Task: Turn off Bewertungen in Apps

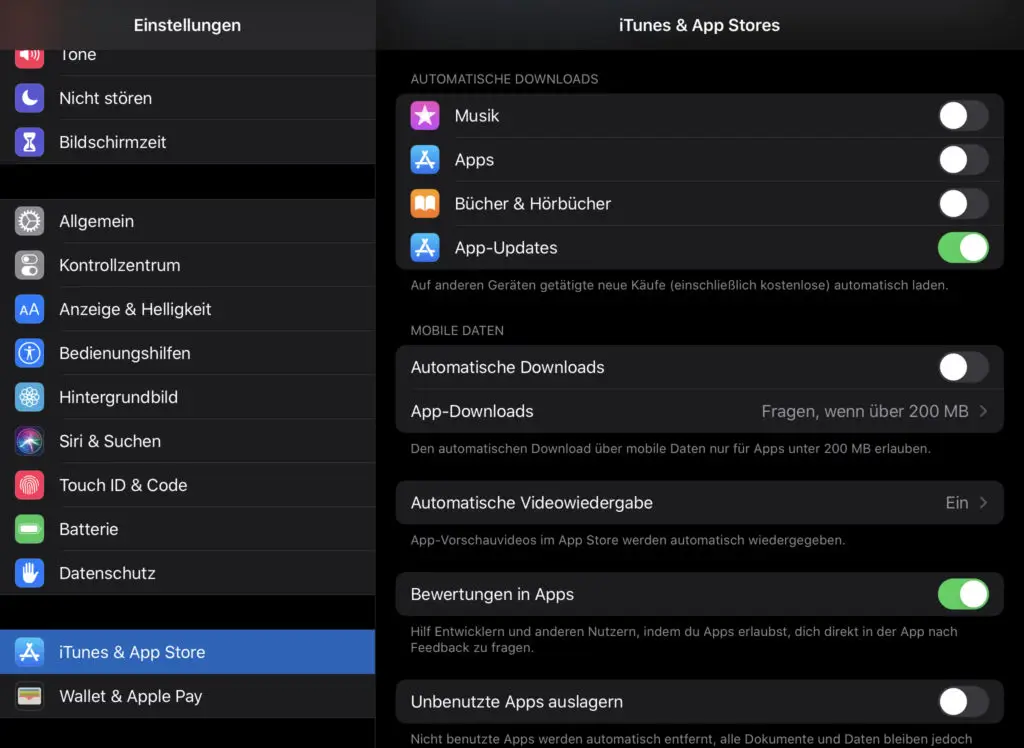Action: [962, 594]
